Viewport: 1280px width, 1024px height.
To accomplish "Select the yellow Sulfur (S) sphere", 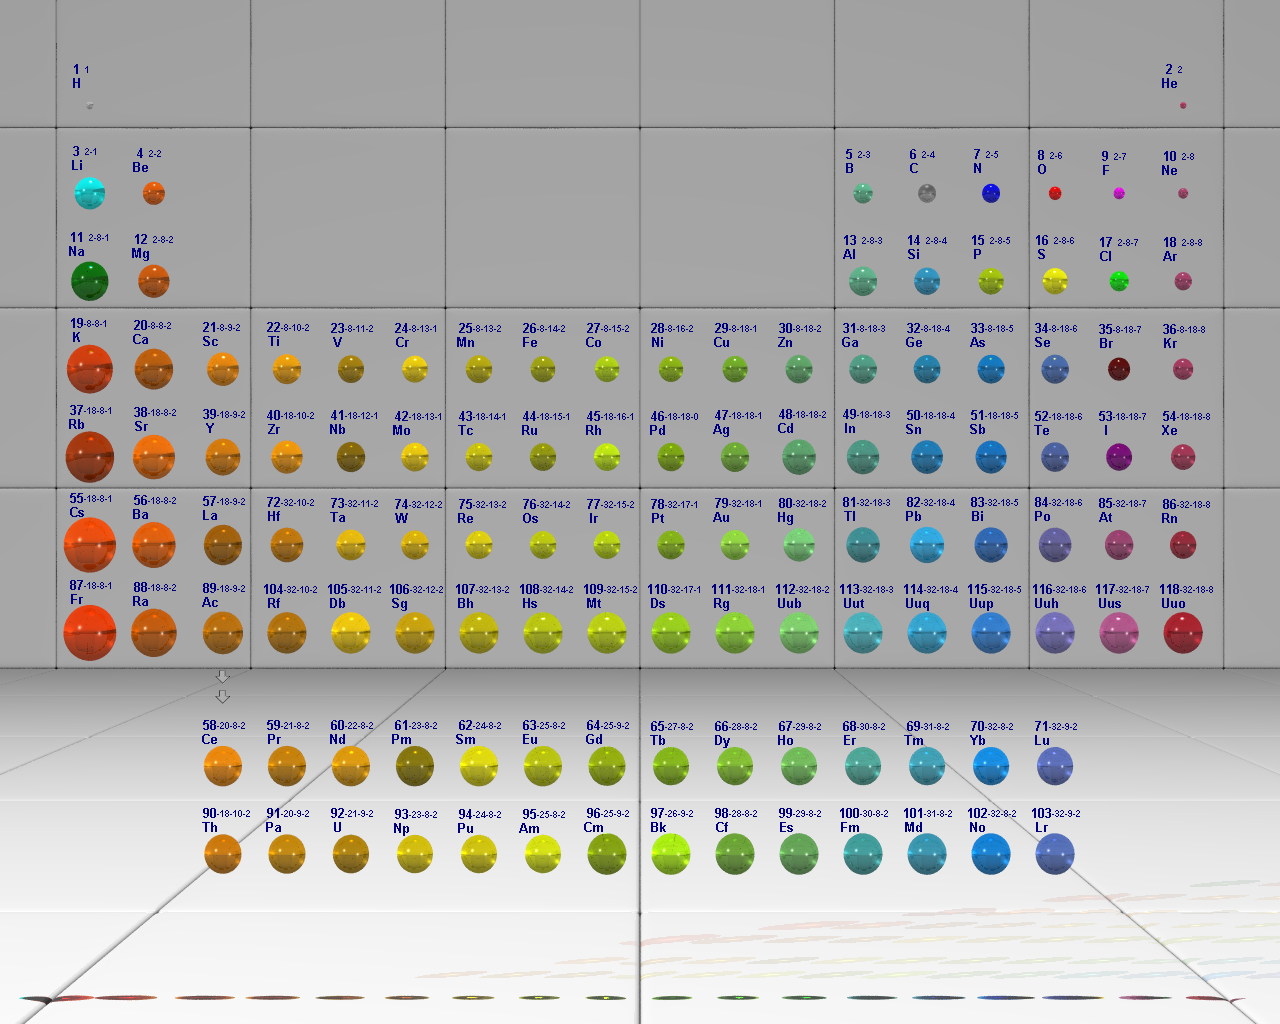I will click(1055, 281).
